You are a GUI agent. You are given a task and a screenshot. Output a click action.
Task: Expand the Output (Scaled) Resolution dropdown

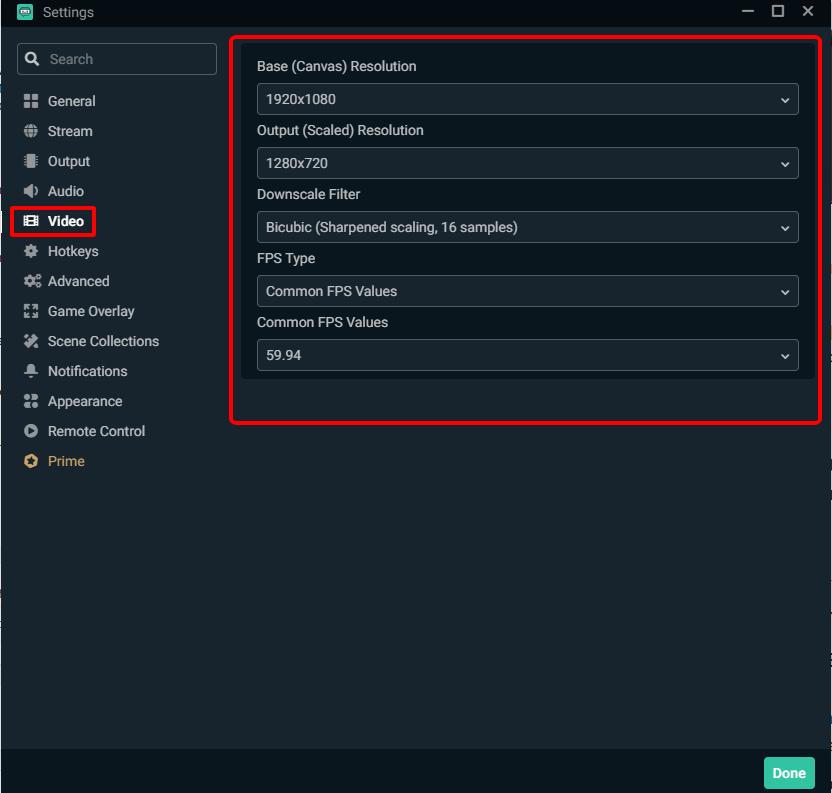pyautogui.click(x=527, y=163)
